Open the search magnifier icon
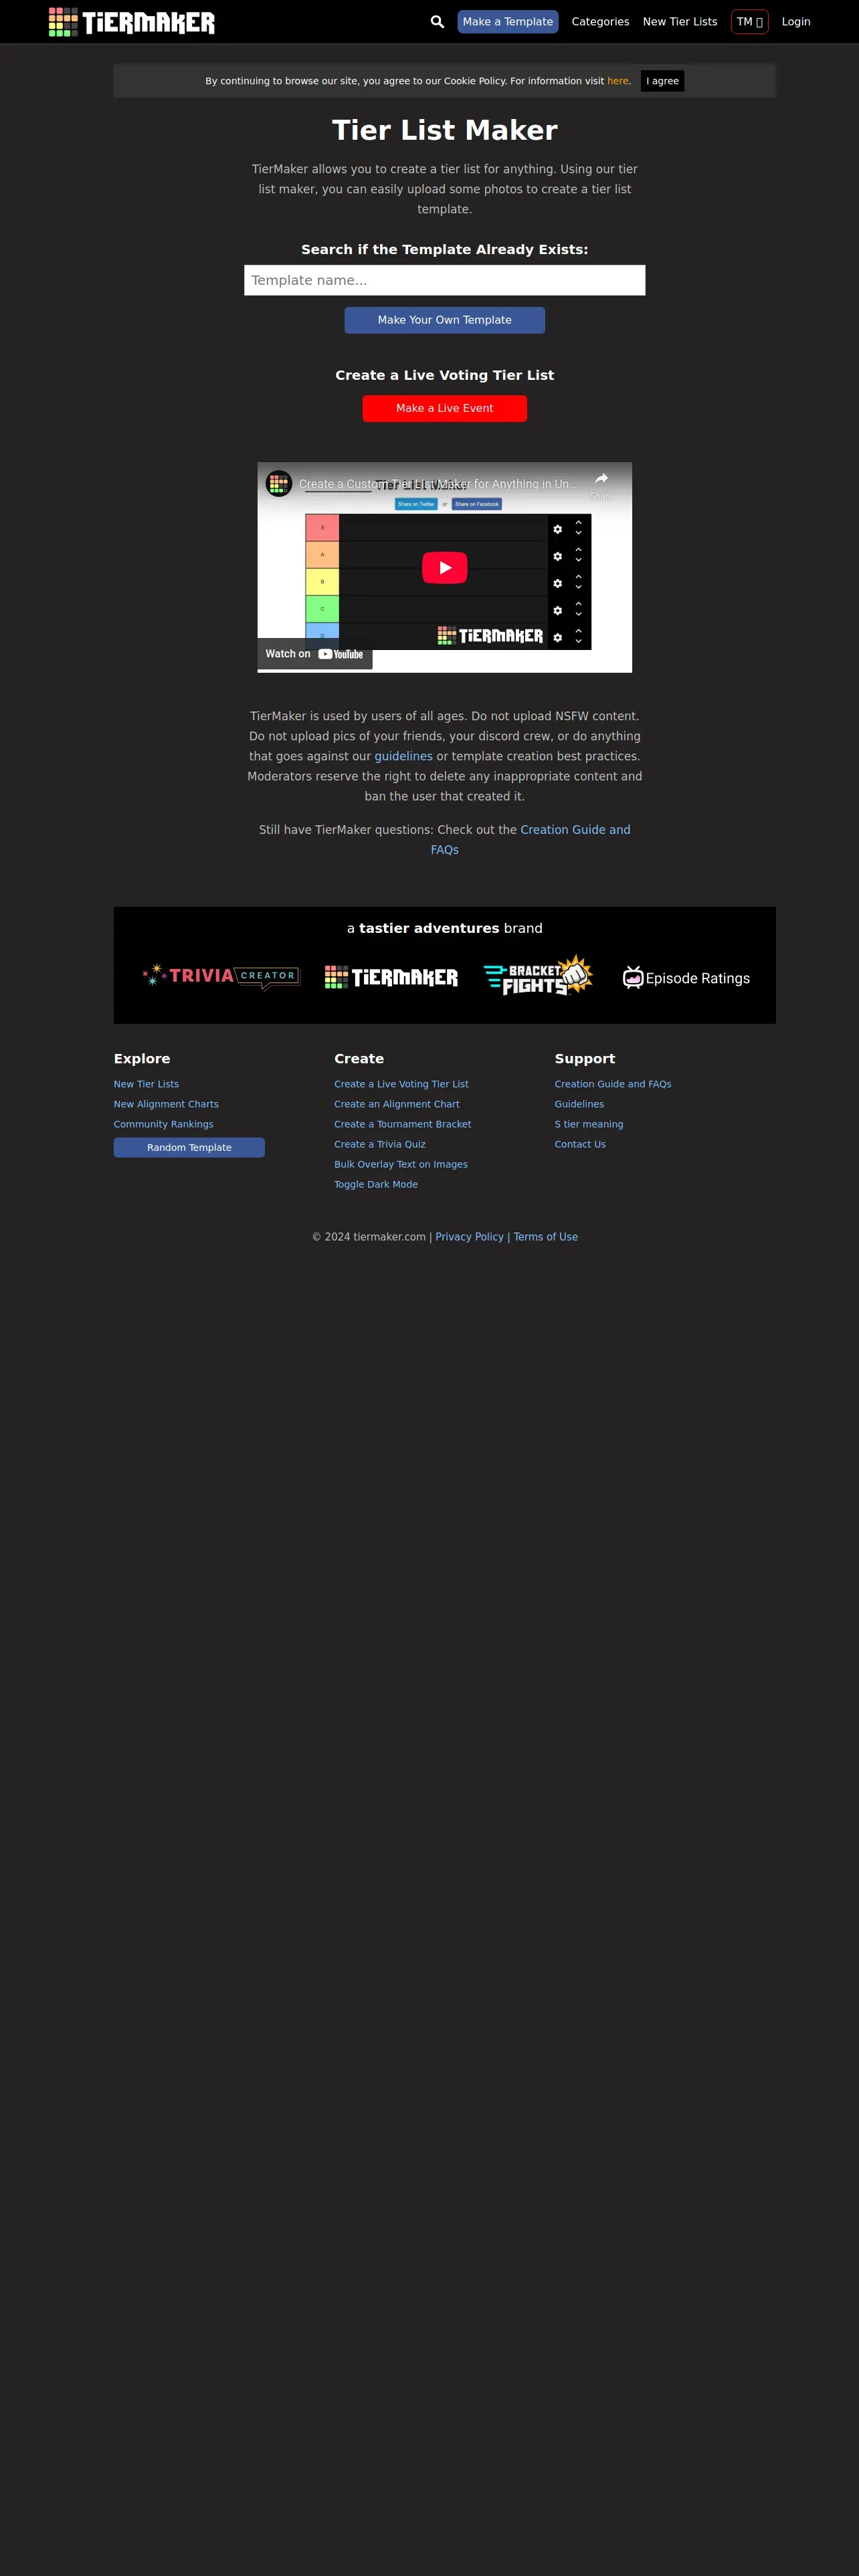859x2576 pixels. [437, 22]
